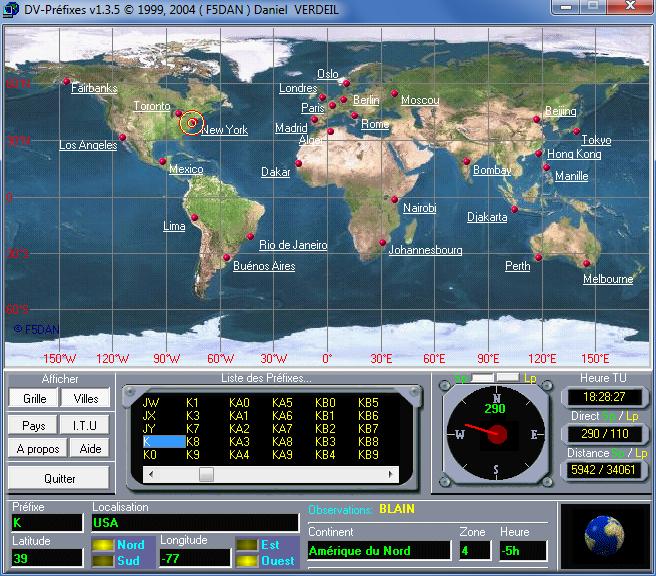Viewport: 656px width, 576px height.
Task: Click the Quitter button
Action: pyautogui.click(x=60, y=478)
